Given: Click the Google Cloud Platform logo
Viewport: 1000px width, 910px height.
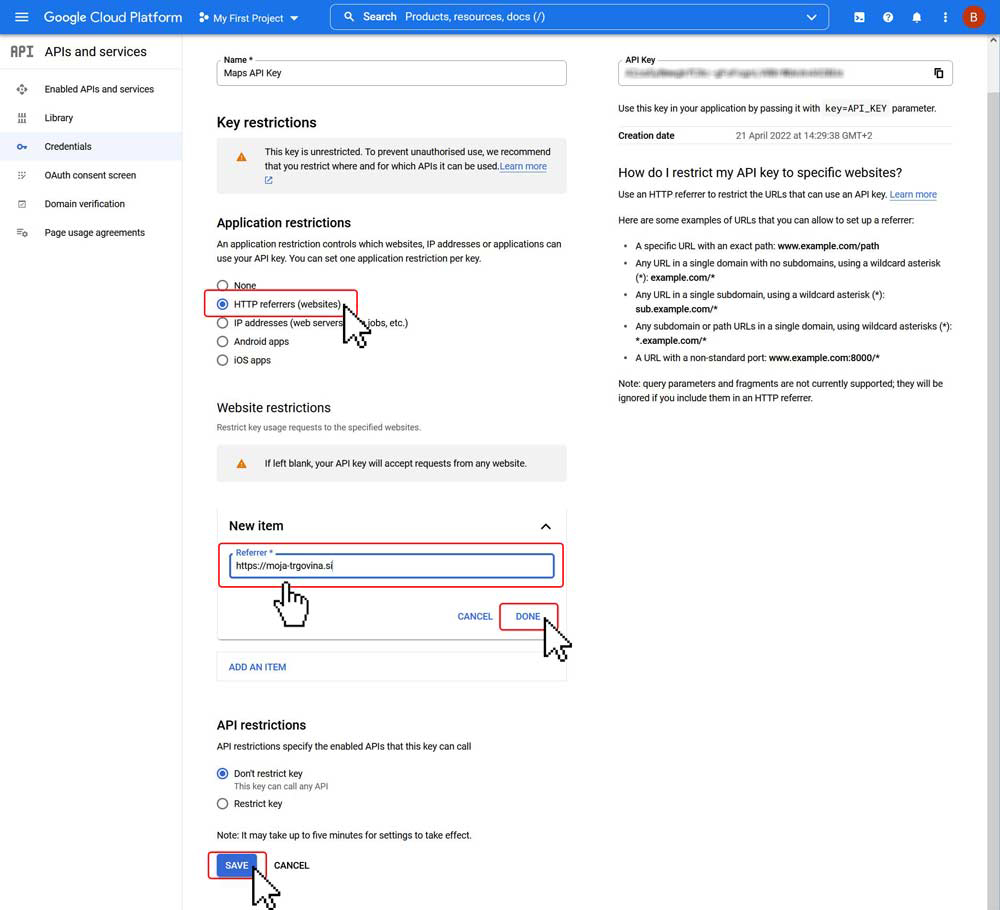Looking at the screenshot, I should pos(113,17).
